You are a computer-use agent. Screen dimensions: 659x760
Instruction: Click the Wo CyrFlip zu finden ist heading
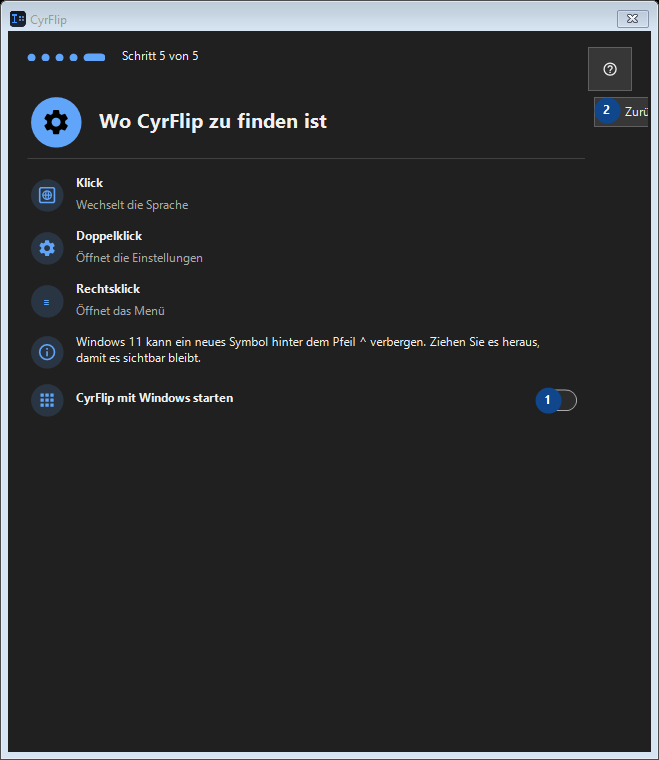[213, 121]
